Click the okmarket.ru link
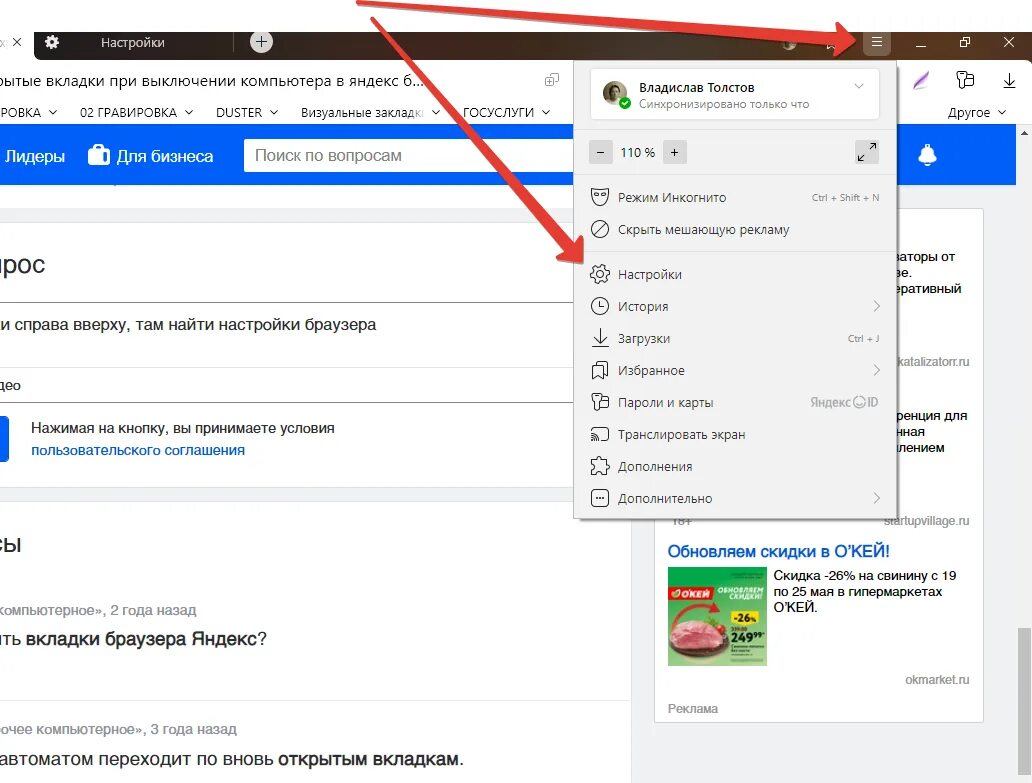The width and height of the screenshot is (1032, 783). pos(937,680)
